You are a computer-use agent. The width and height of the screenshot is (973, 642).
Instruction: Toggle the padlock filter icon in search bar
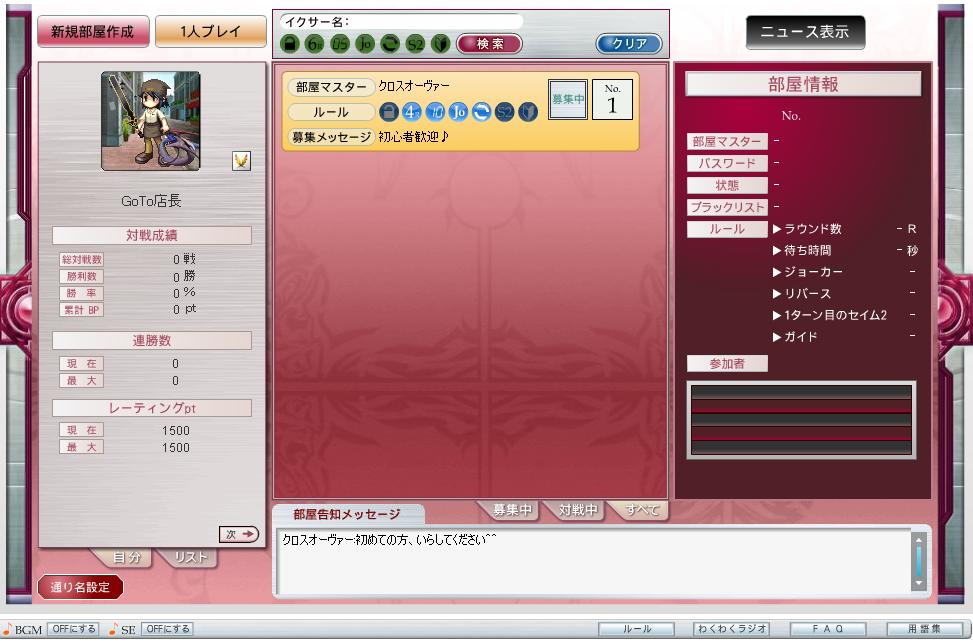point(289,44)
